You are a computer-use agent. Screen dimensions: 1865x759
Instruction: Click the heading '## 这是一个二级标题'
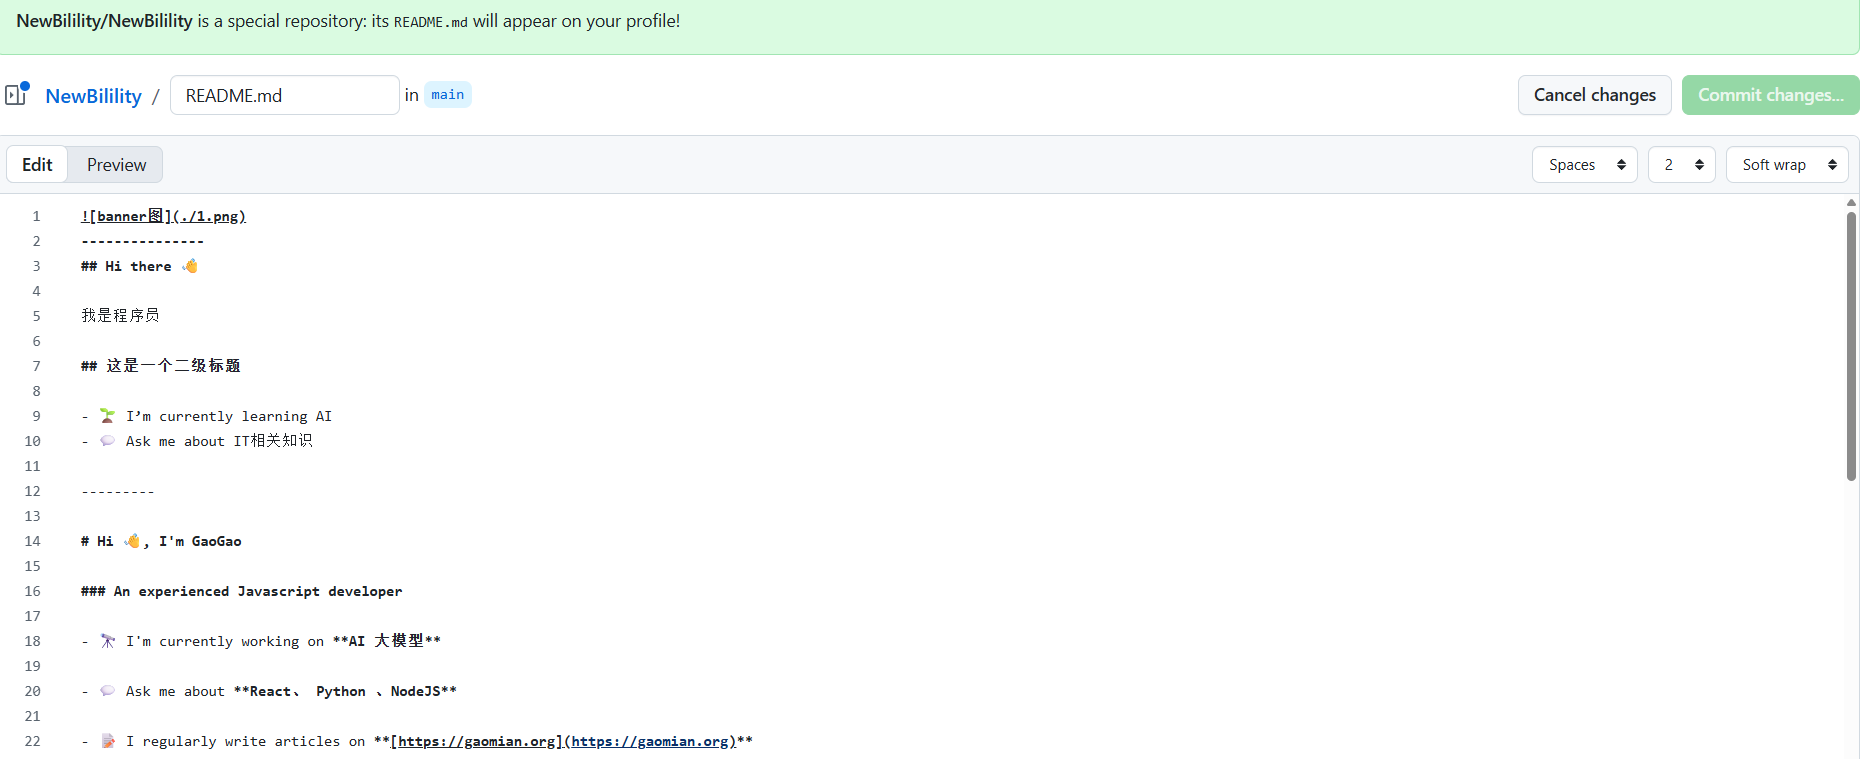(x=161, y=366)
